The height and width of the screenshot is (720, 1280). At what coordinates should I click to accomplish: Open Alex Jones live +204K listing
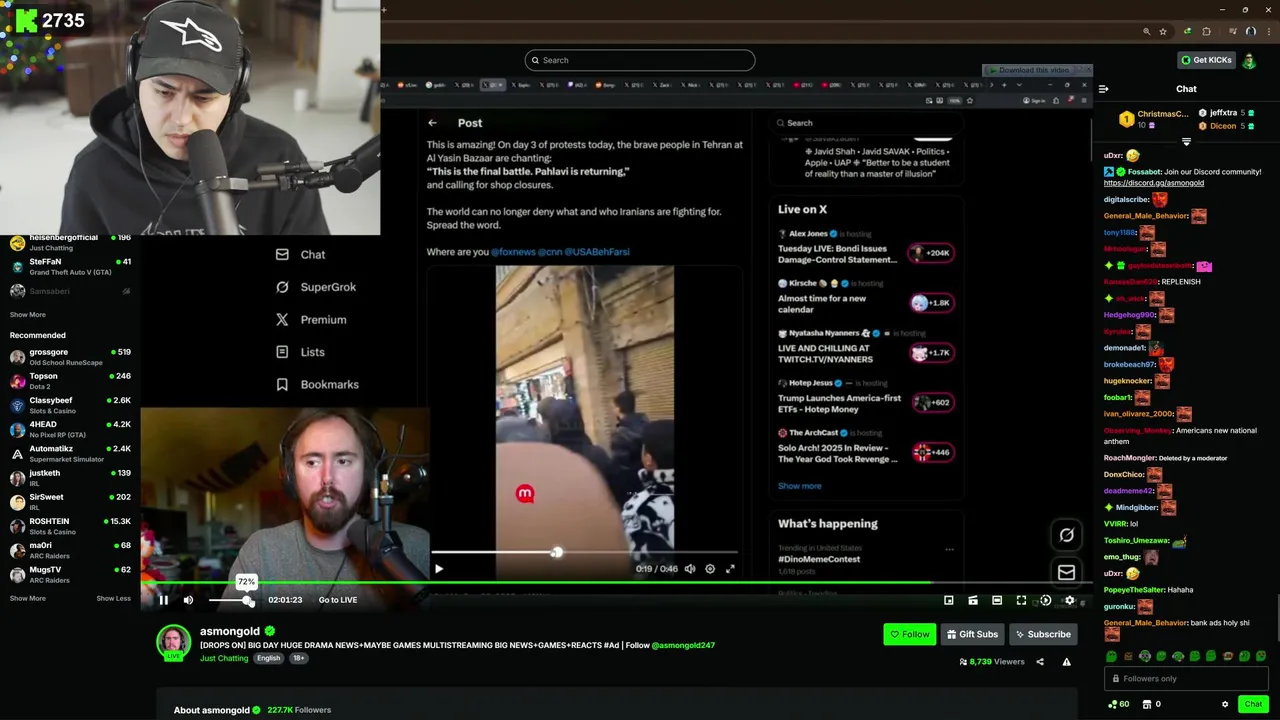point(865,248)
